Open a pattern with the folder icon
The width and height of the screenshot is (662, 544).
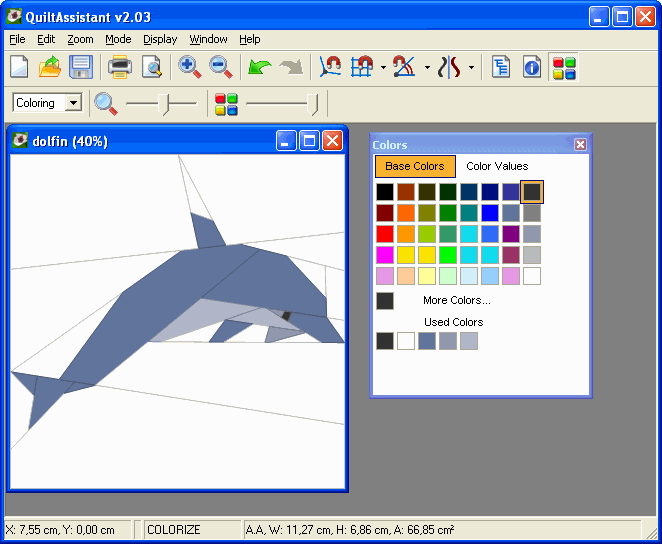[x=50, y=67]
